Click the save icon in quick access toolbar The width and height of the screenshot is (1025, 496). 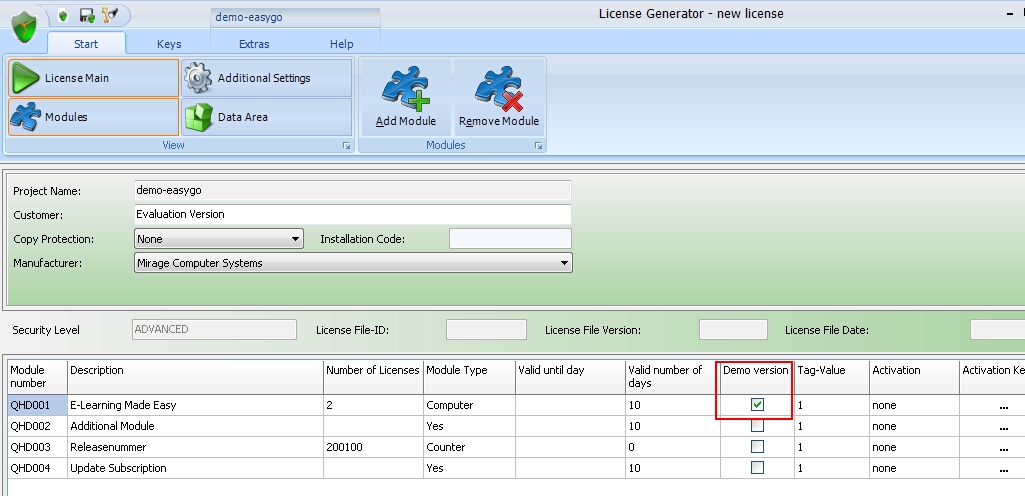click(87, 15)
